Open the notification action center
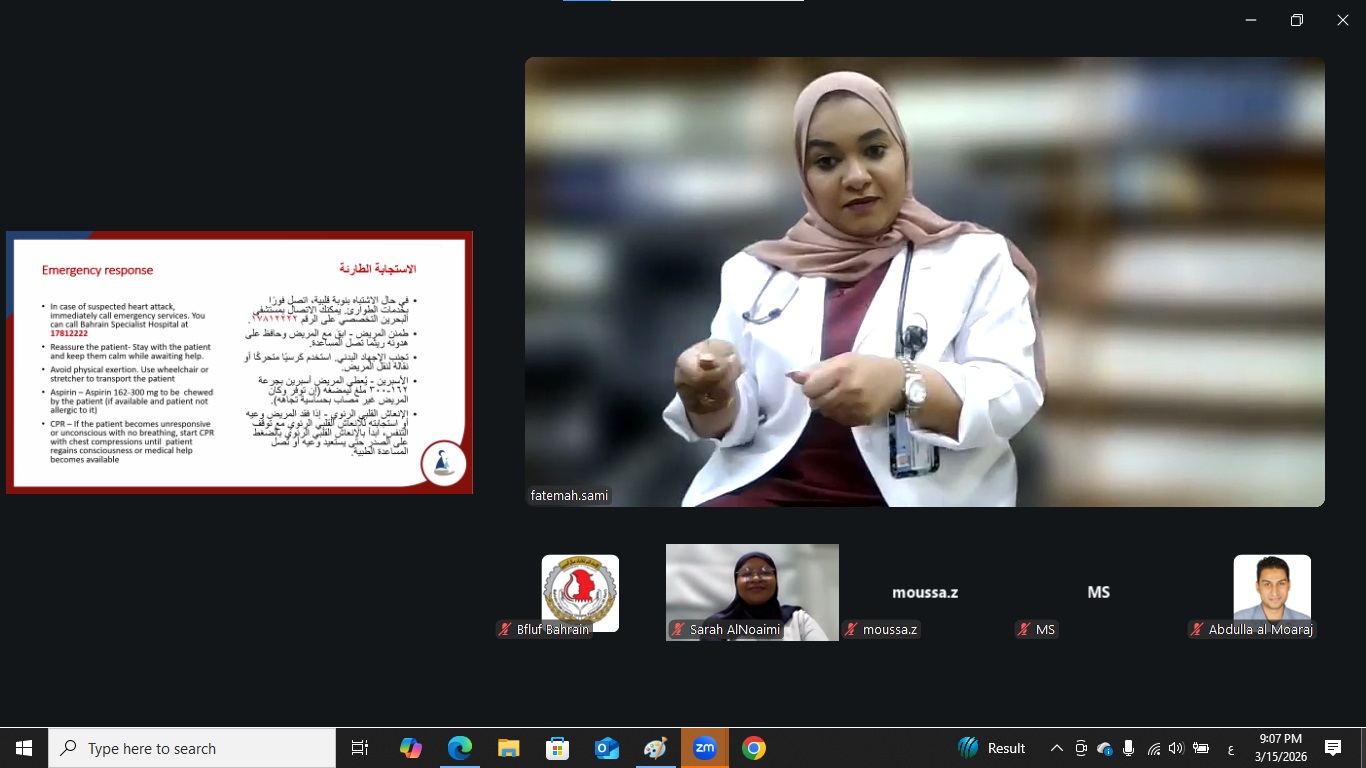The image size is (1366, 768). (x=1333, y=748)
